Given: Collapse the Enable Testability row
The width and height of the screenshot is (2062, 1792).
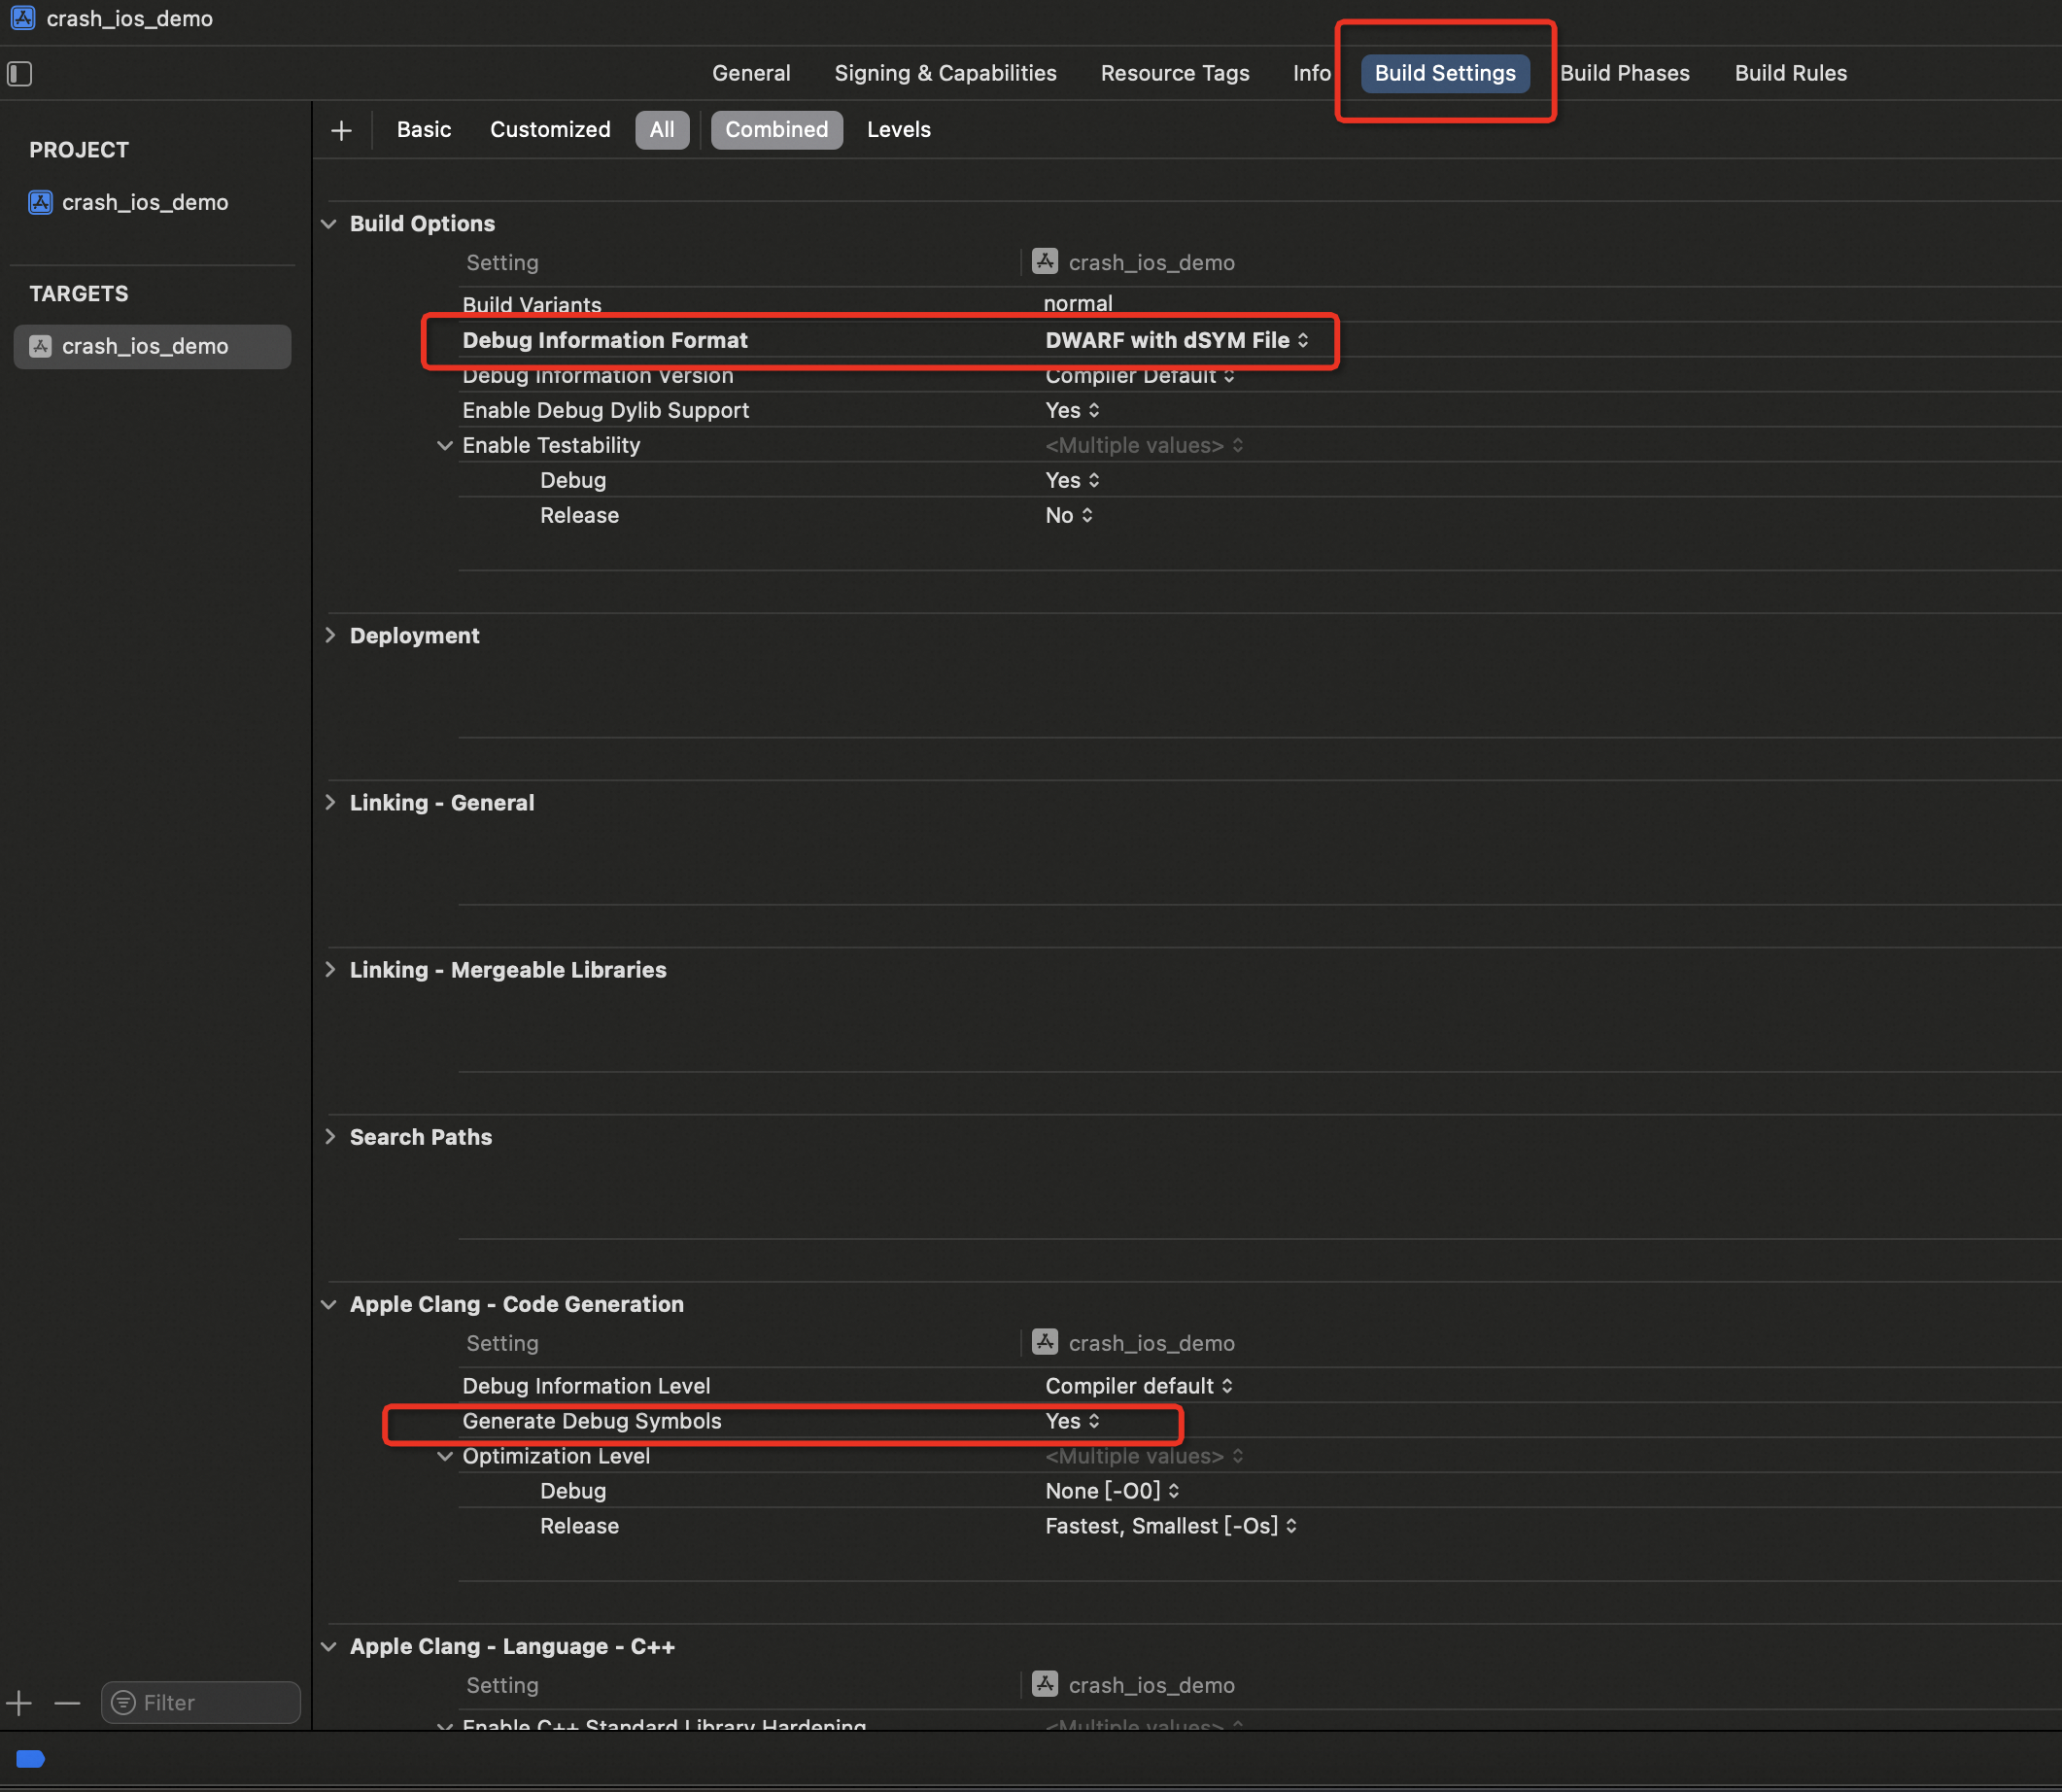Looking at the screenshot, I should coord(445,445).
